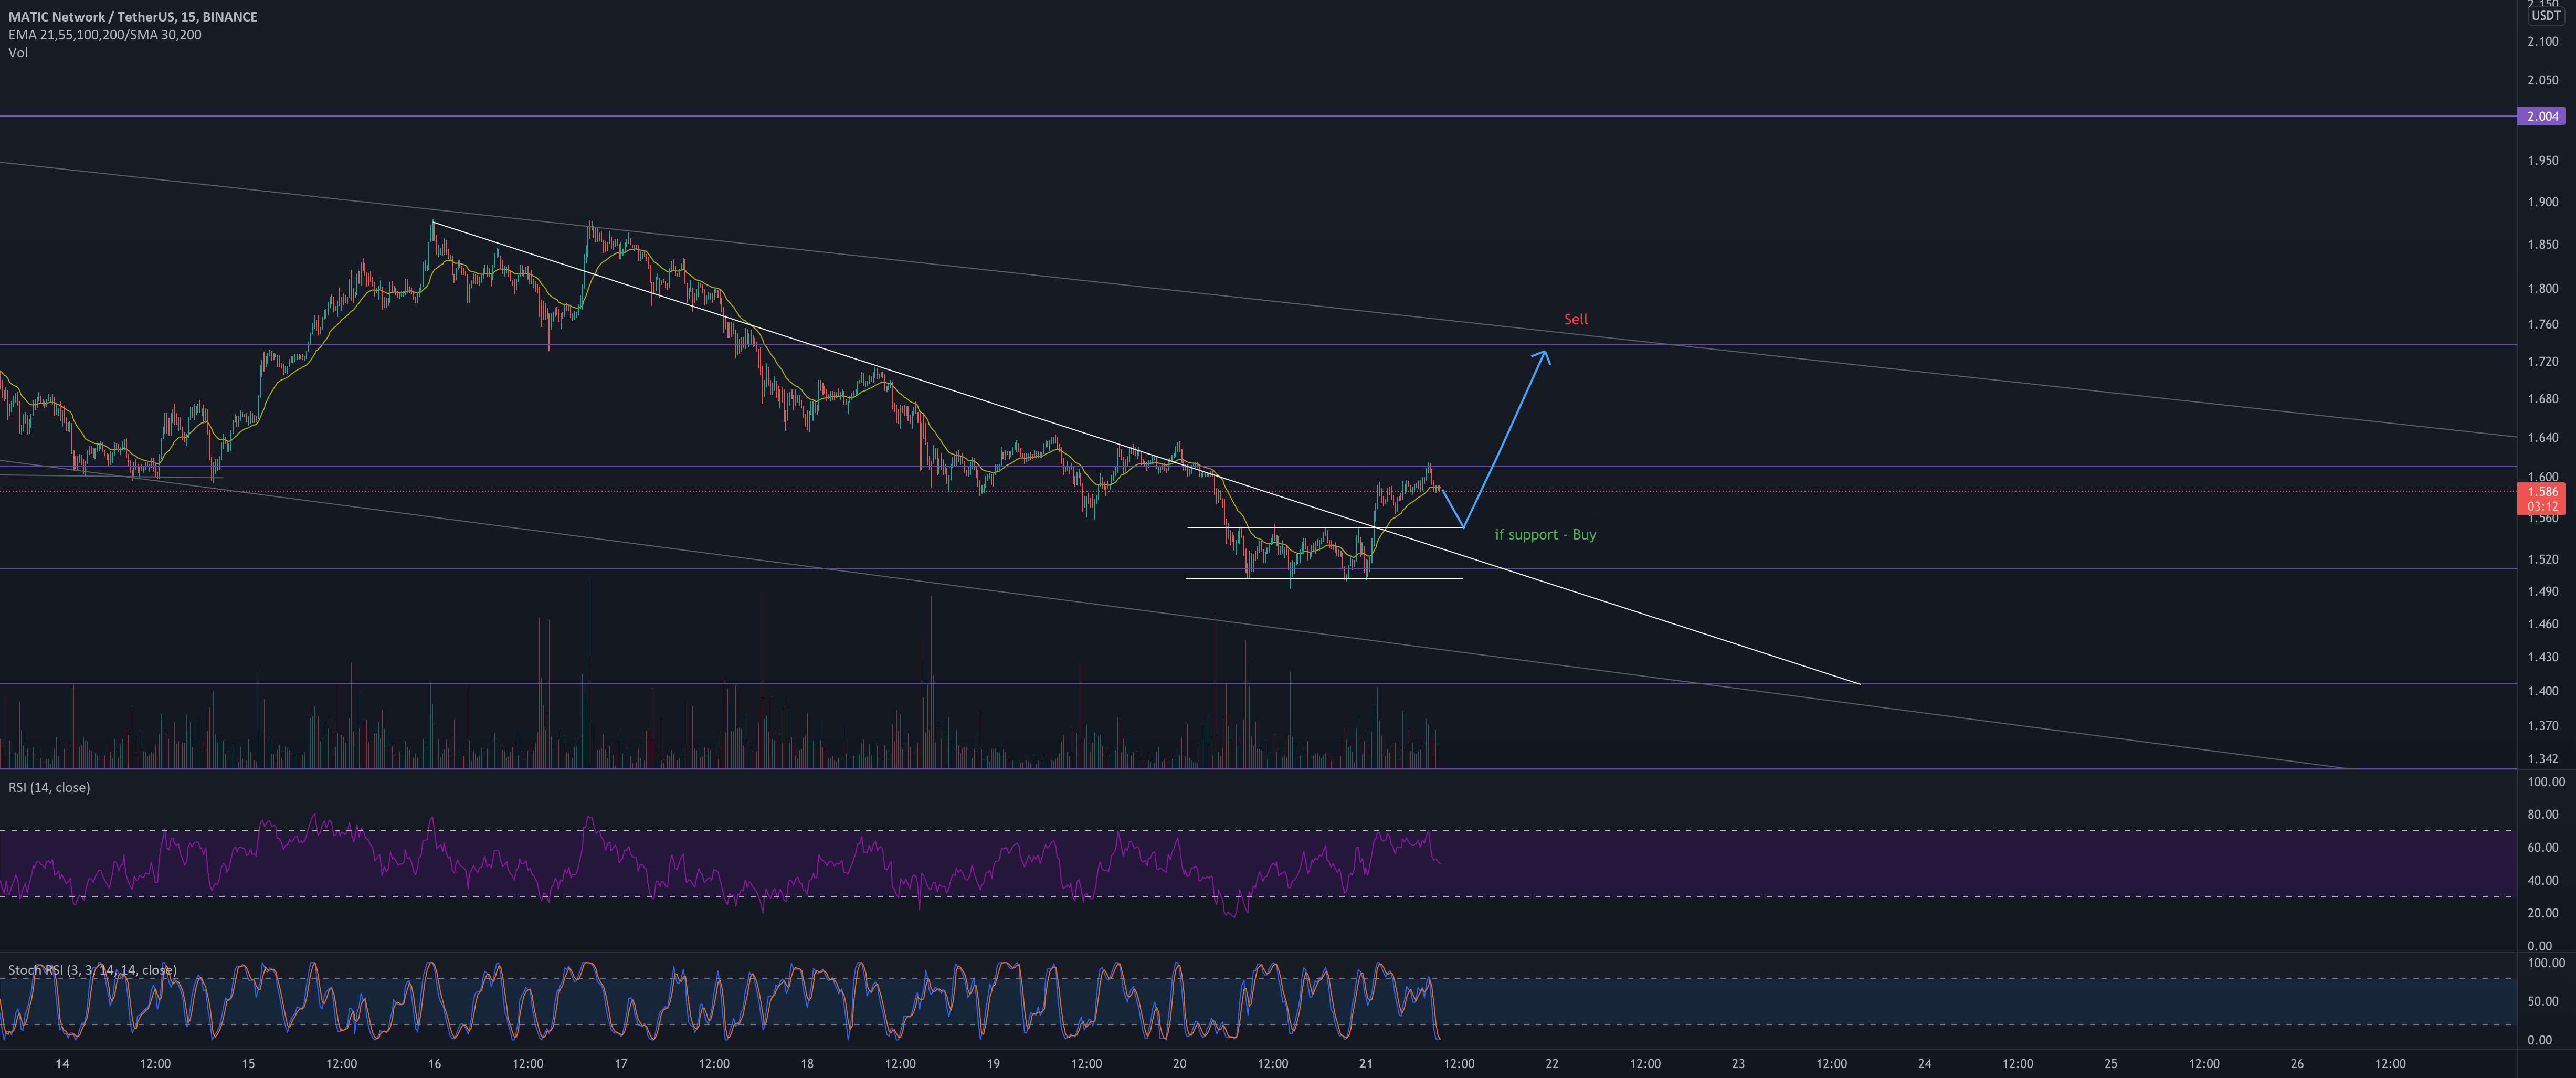Click the 1.400 price axis value
2576x1078 pixels.
(2542, 691)
